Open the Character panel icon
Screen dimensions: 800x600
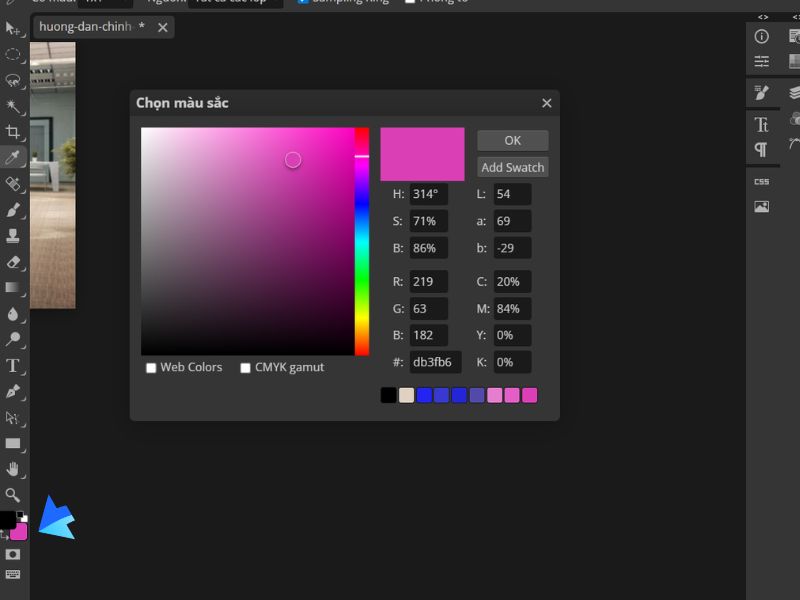click(761, 124)
